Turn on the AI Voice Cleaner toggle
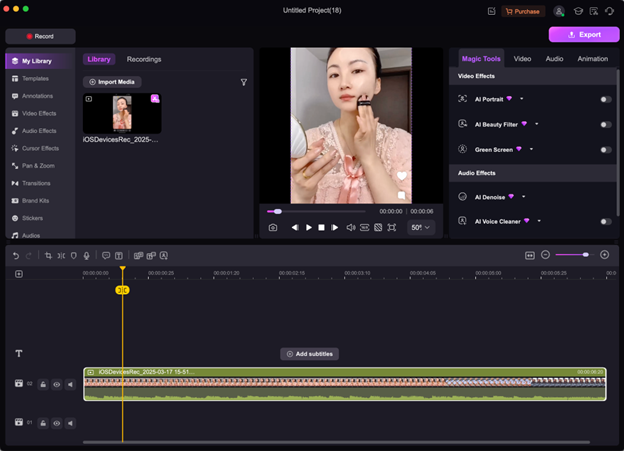This screenshot has width=624, height=451. 606,221
